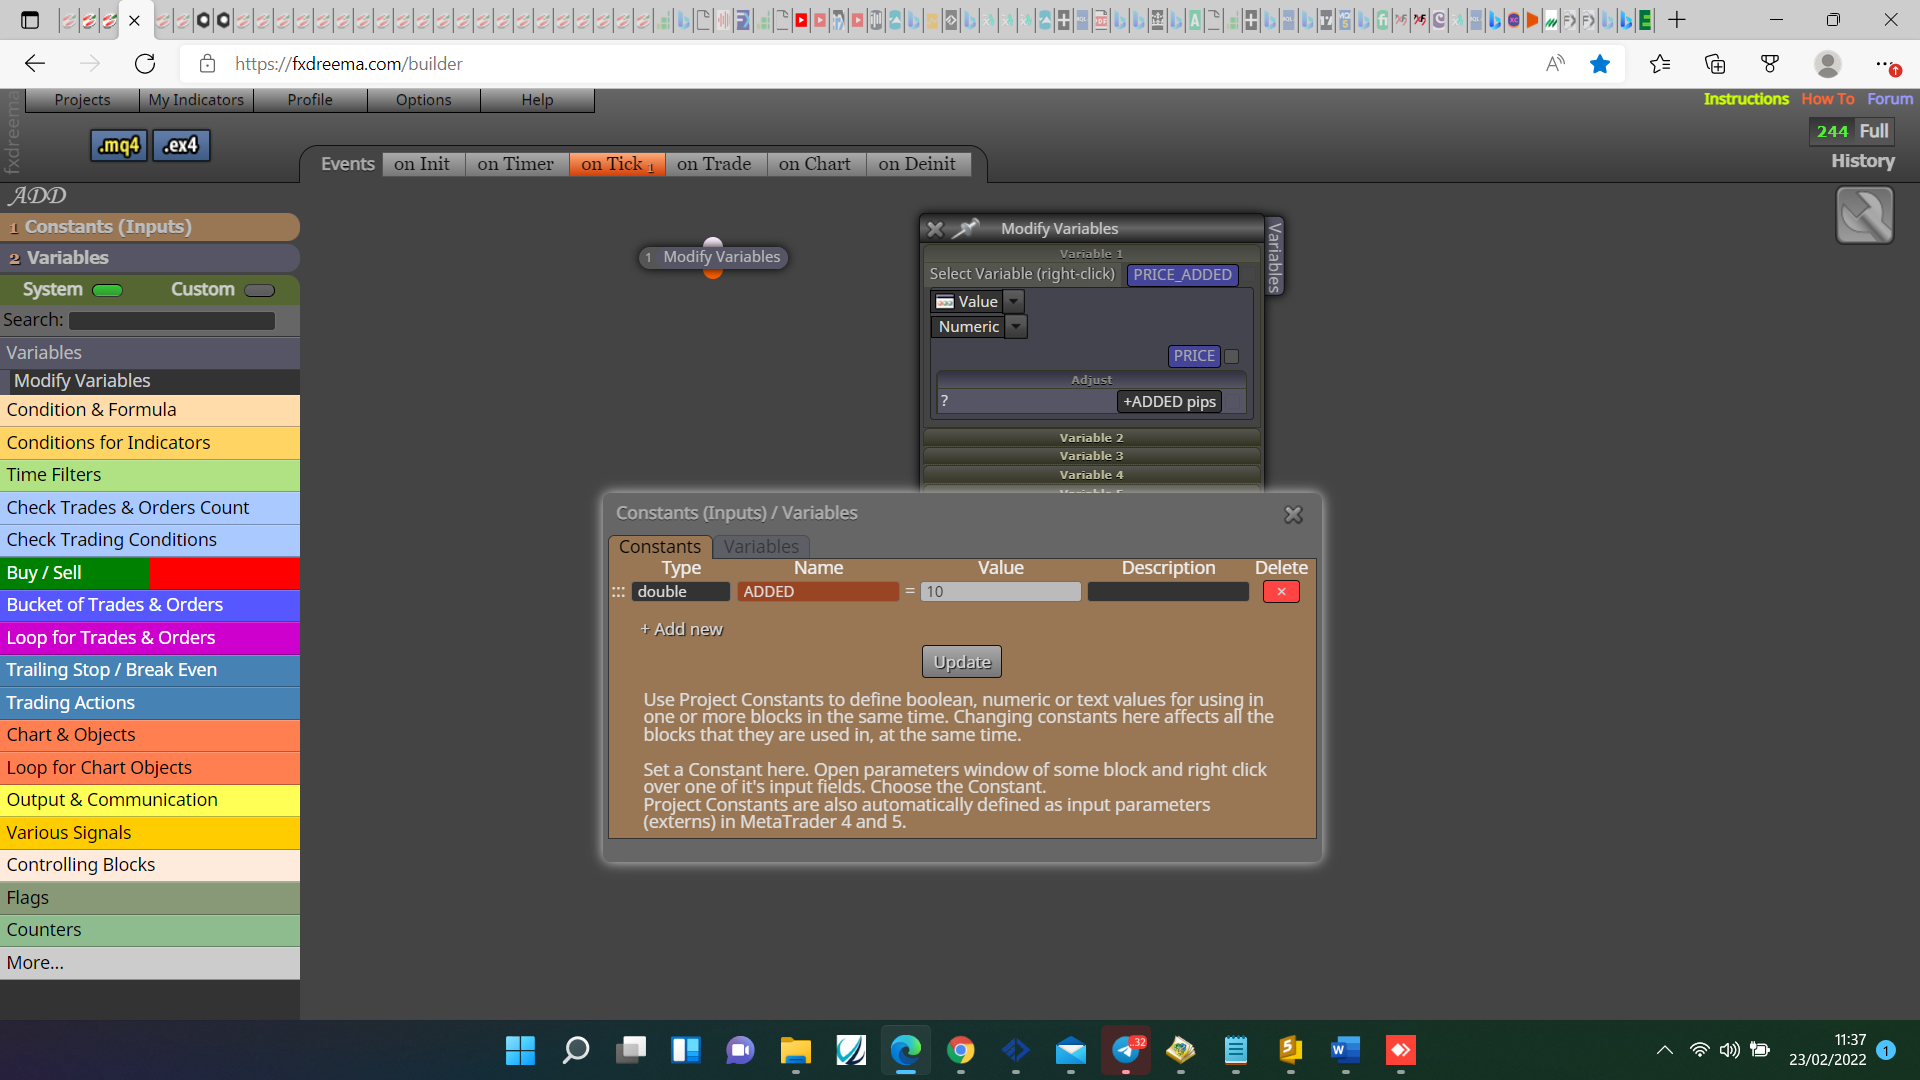Select the magenta Loop for Trades & Orders
1920x1080 pixels.
[x=150, y=638]
